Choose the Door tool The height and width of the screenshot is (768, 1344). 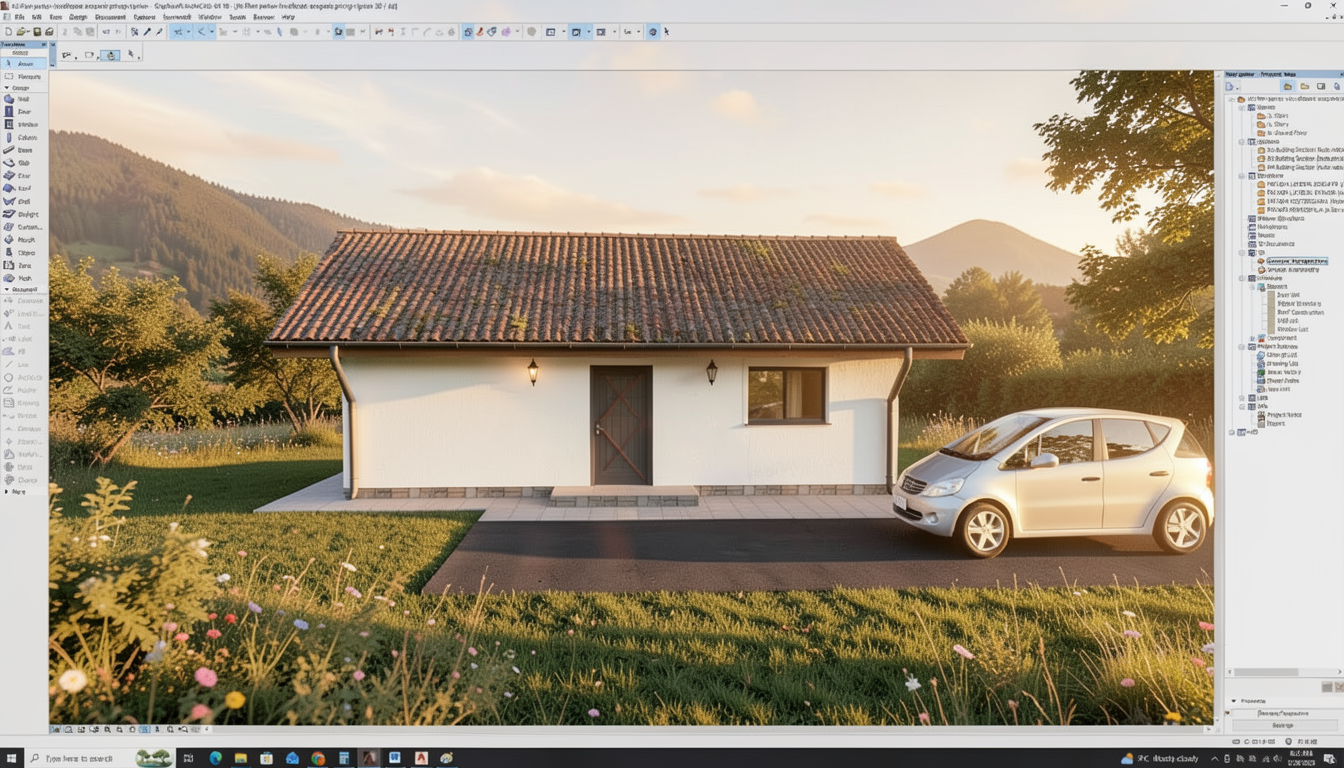23,112
